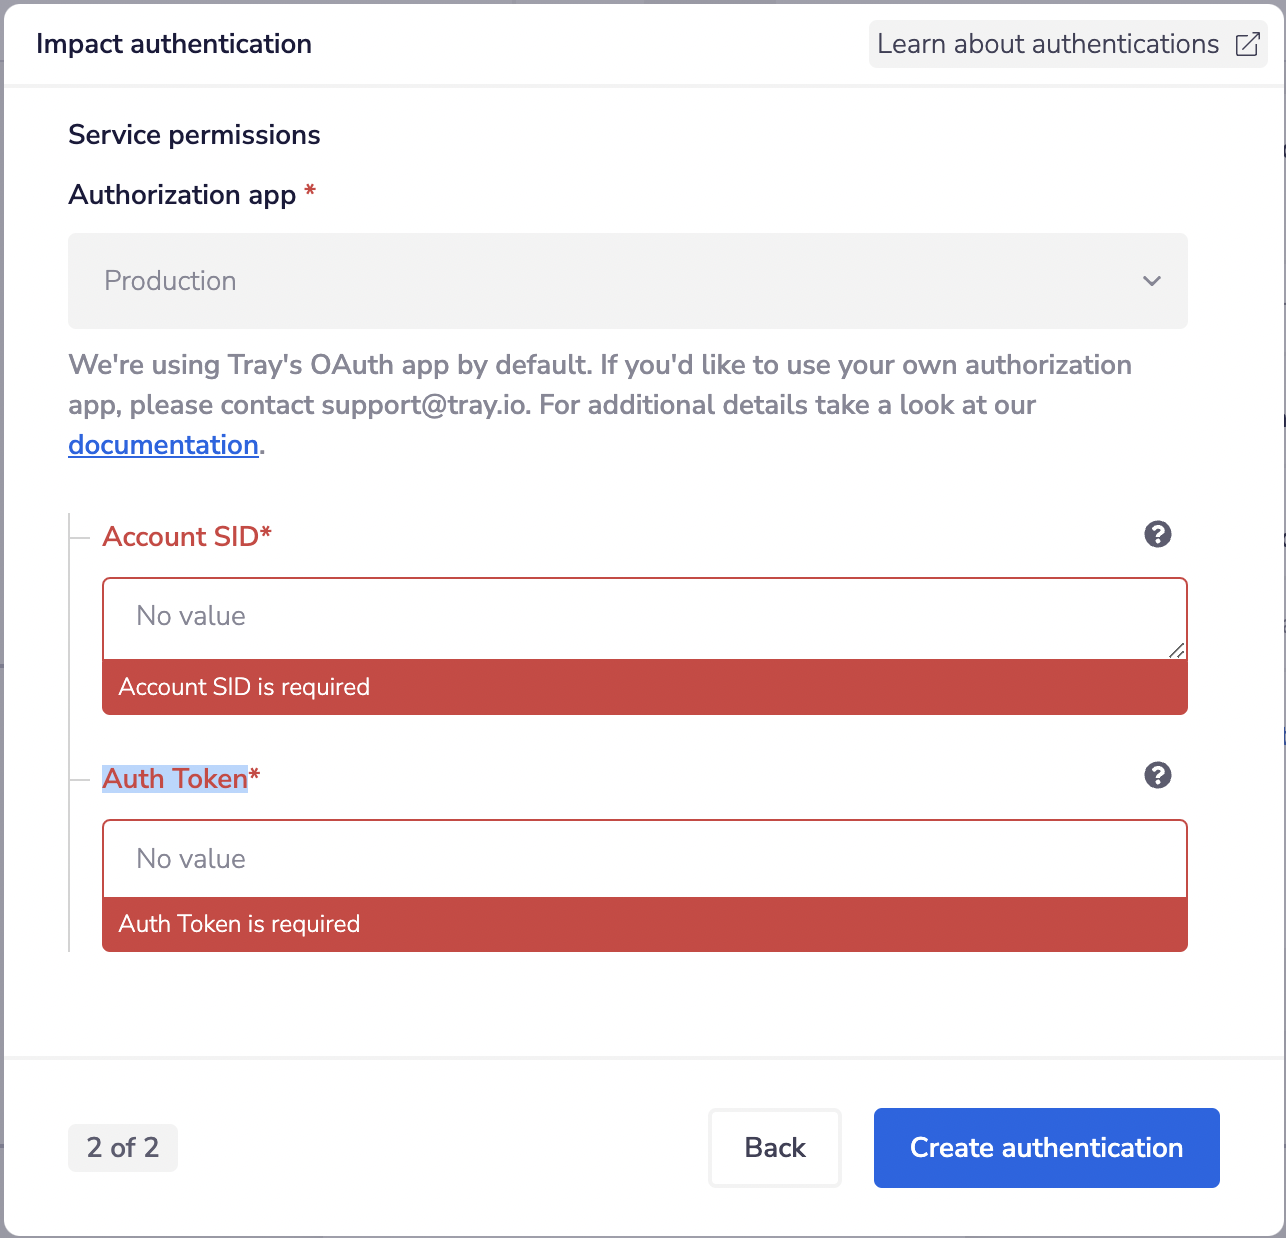This screenshot has height=1238, width=1286.
Task: Click the Impact authentication title
Action: pos(174,44)
